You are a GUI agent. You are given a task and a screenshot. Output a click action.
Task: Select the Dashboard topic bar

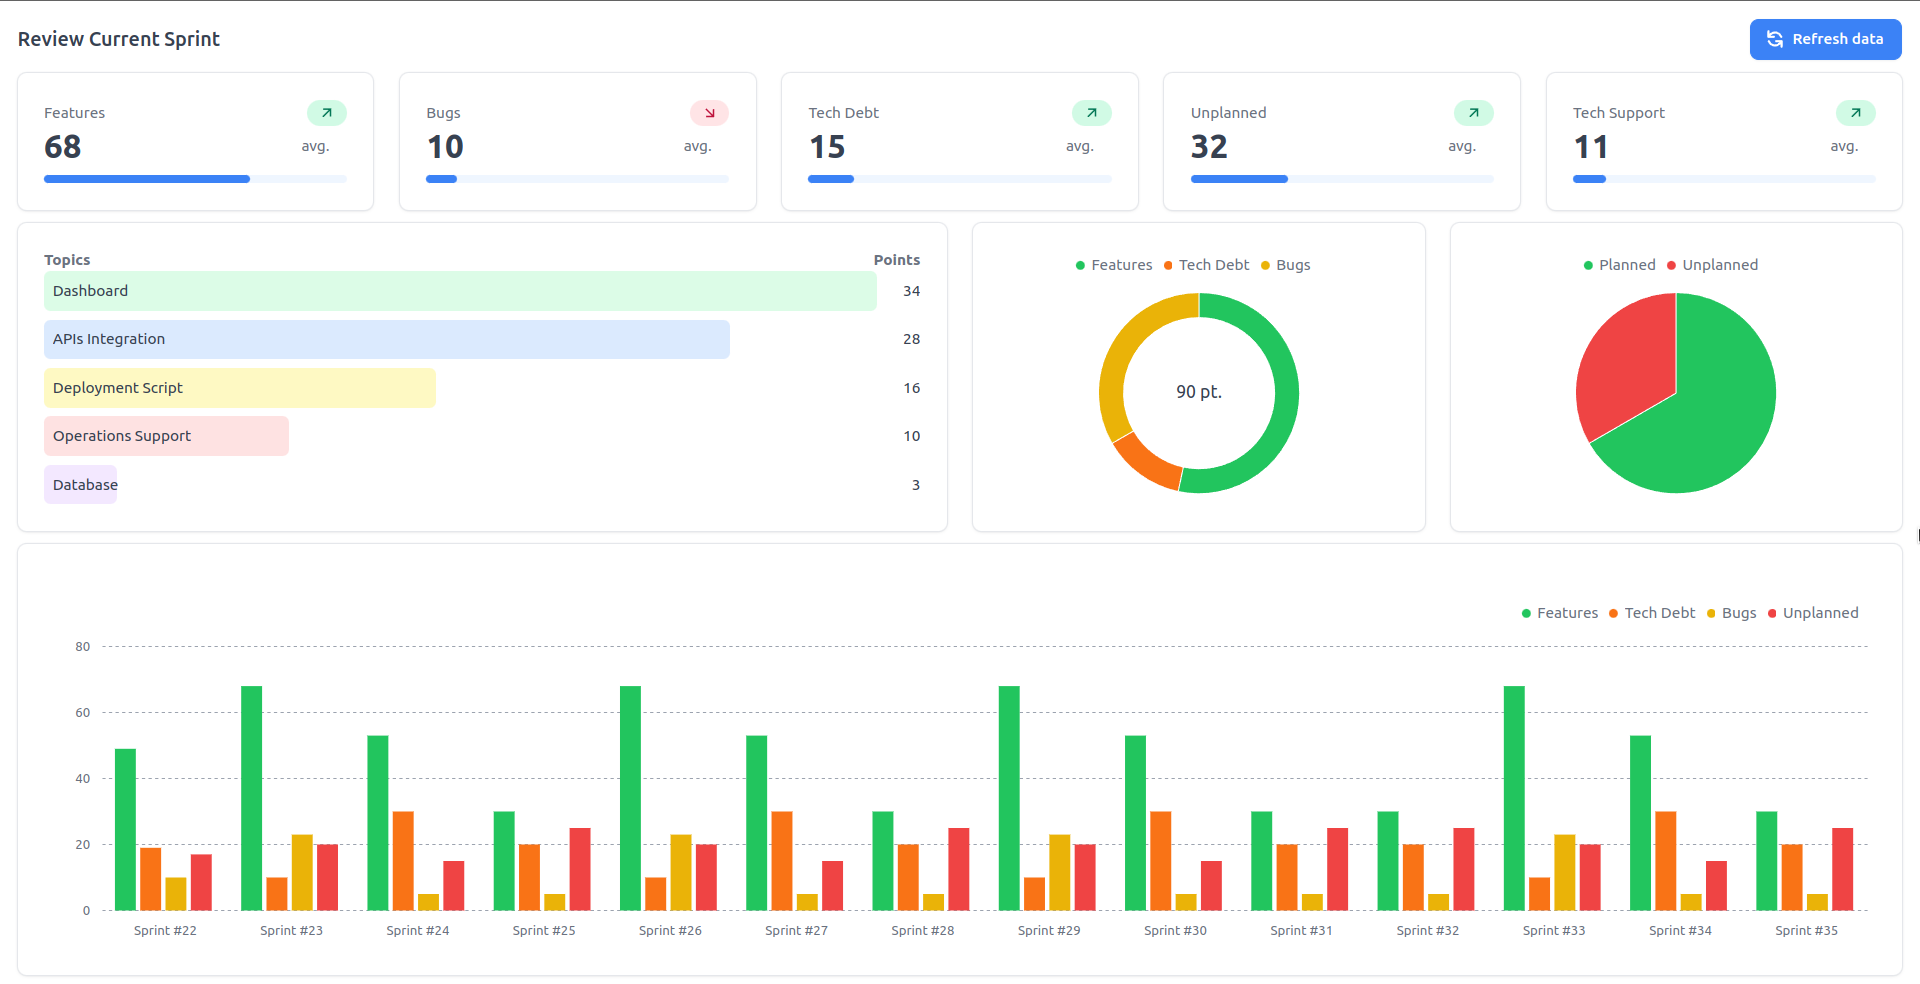[x=460, y=291]
